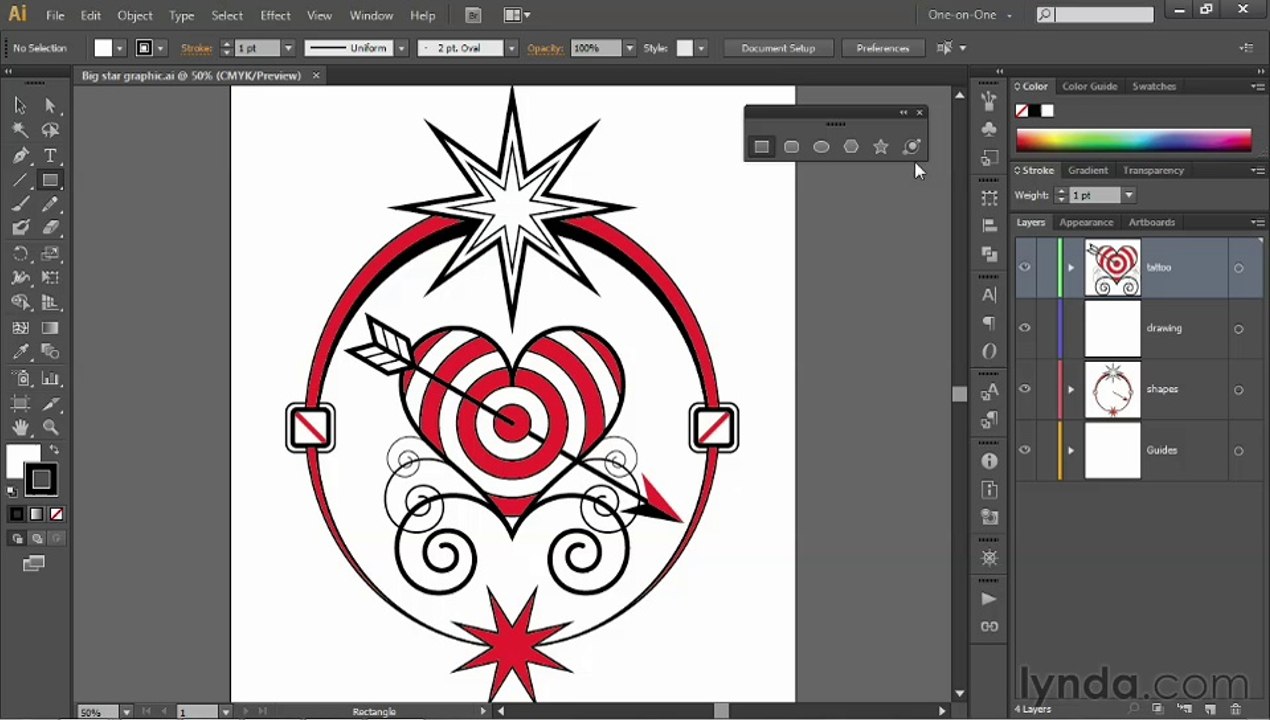Hide the Guides layer
This screenshot has height=720, width=1270.
click(x=1025, y=450)
